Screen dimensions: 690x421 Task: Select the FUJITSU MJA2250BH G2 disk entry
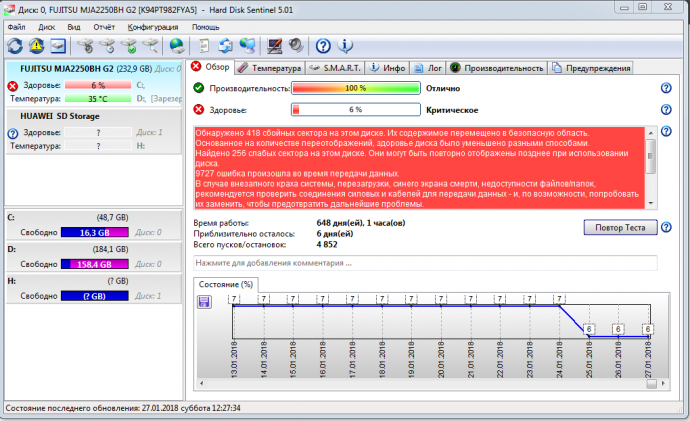pyautogui.click(x=94, y=82)
